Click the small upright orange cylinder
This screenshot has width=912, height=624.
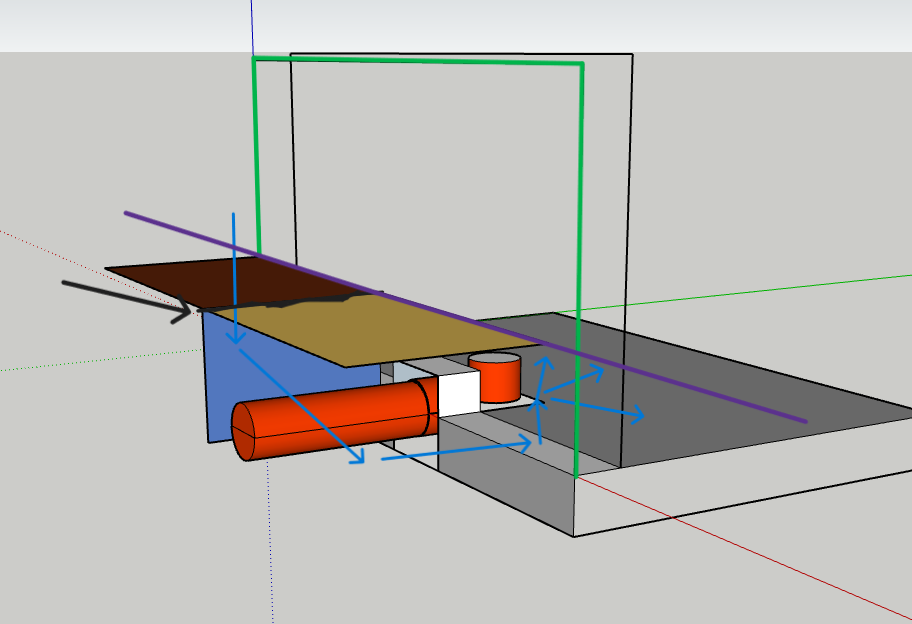pos(495,378)
